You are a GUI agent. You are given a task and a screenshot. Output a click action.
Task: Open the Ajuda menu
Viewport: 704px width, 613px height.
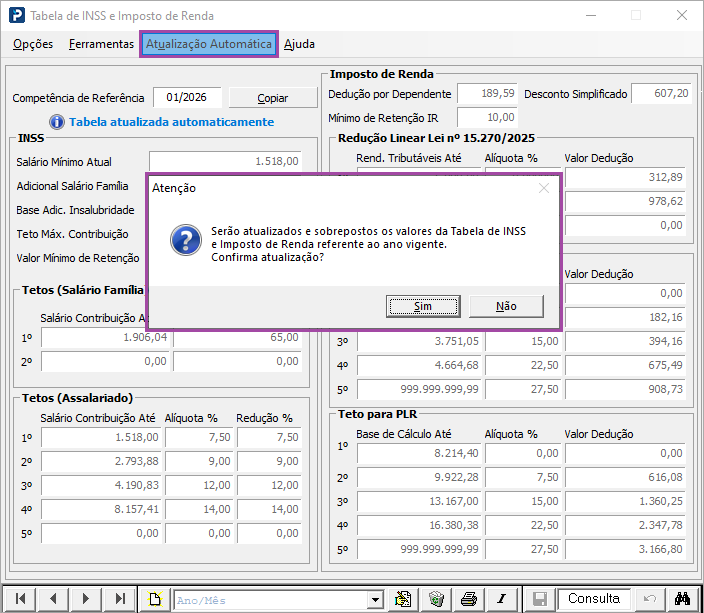point(299,44)
